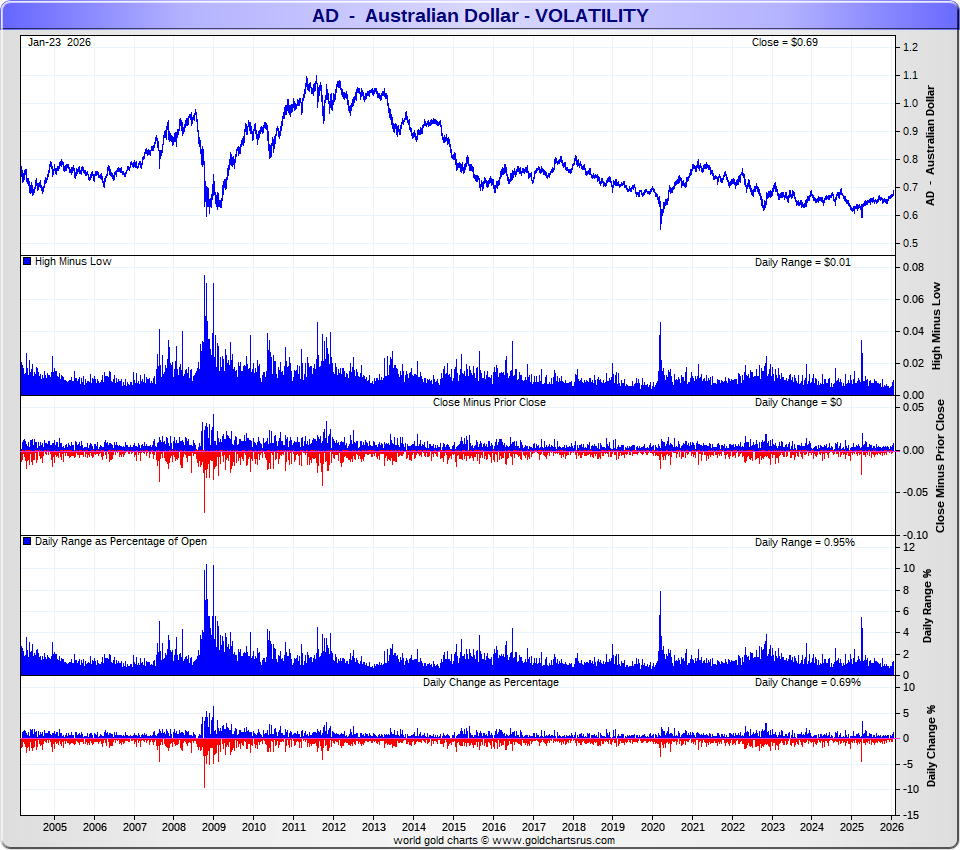Click the 2007 label on the time axis

tap(135, 827)
